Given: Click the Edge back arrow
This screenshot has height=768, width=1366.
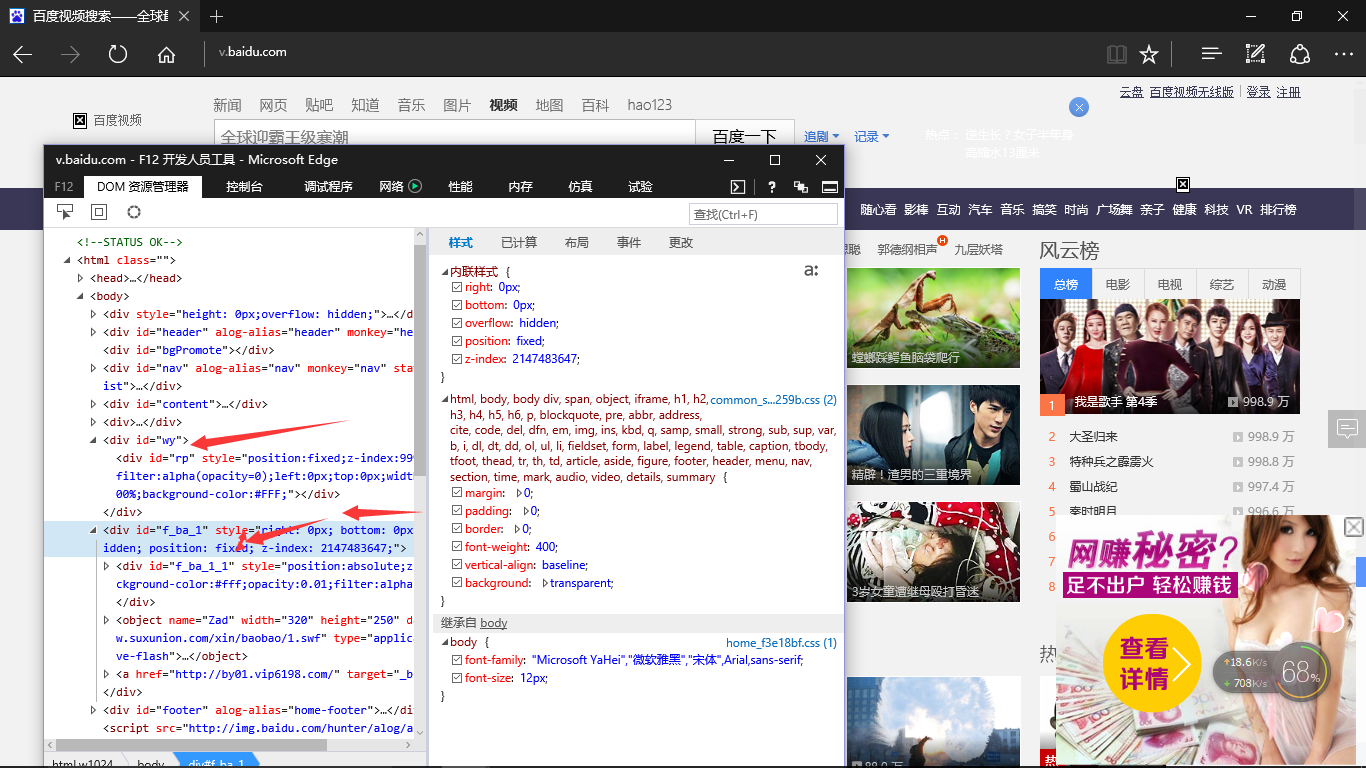Looking at the screenshot, I should pos(22,55).
